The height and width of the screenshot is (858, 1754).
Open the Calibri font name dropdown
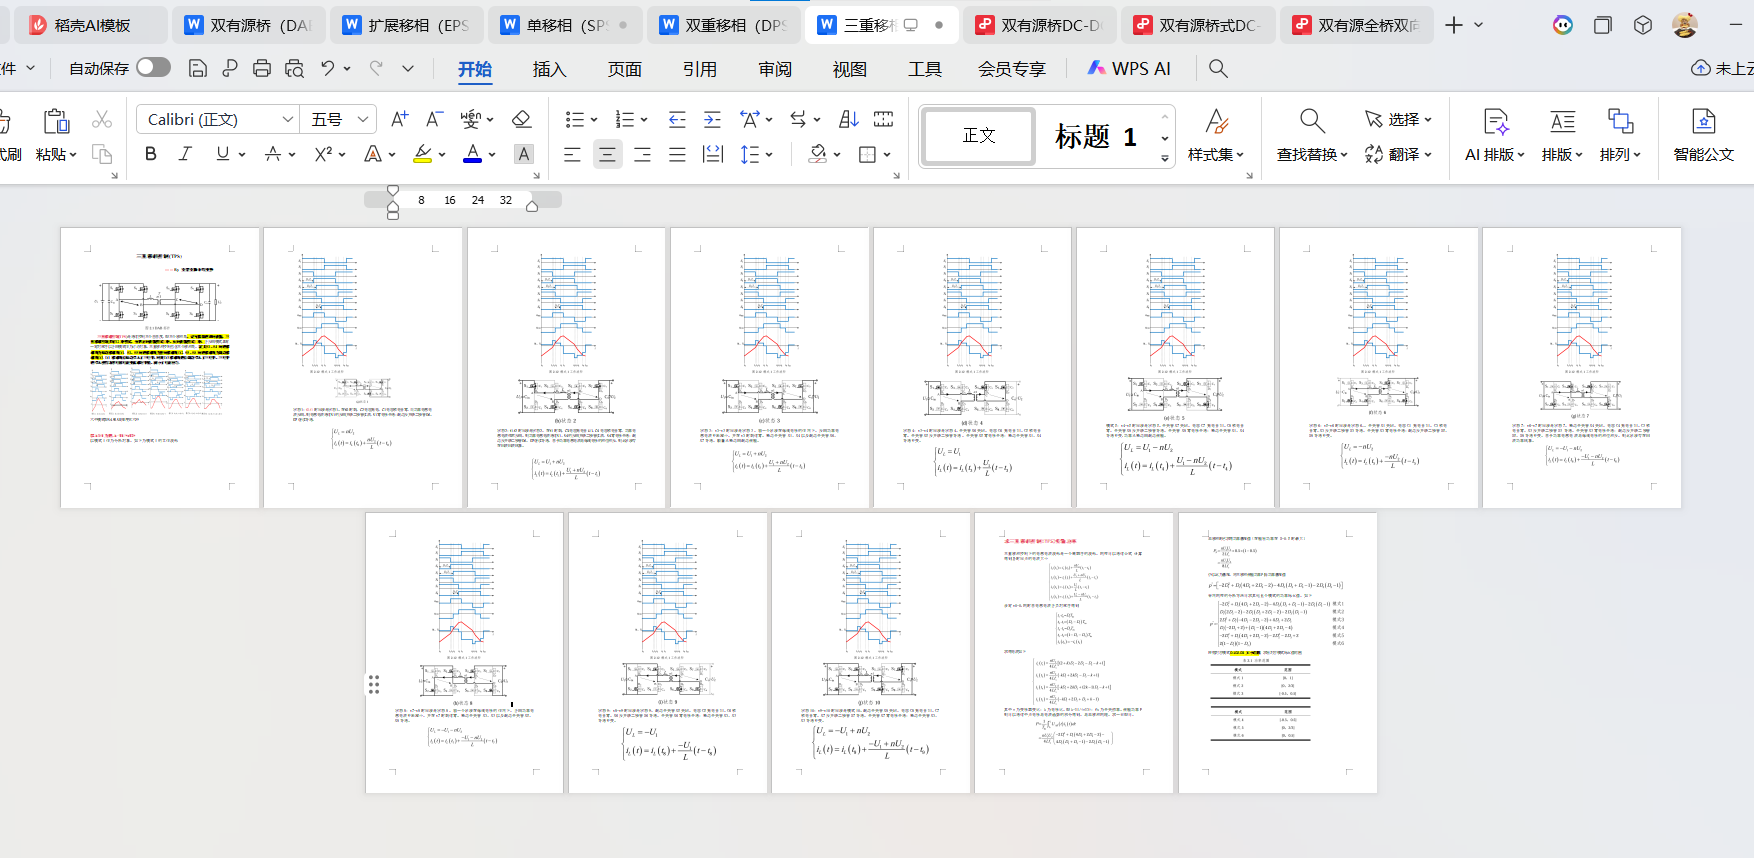click(x=288, y=119)
